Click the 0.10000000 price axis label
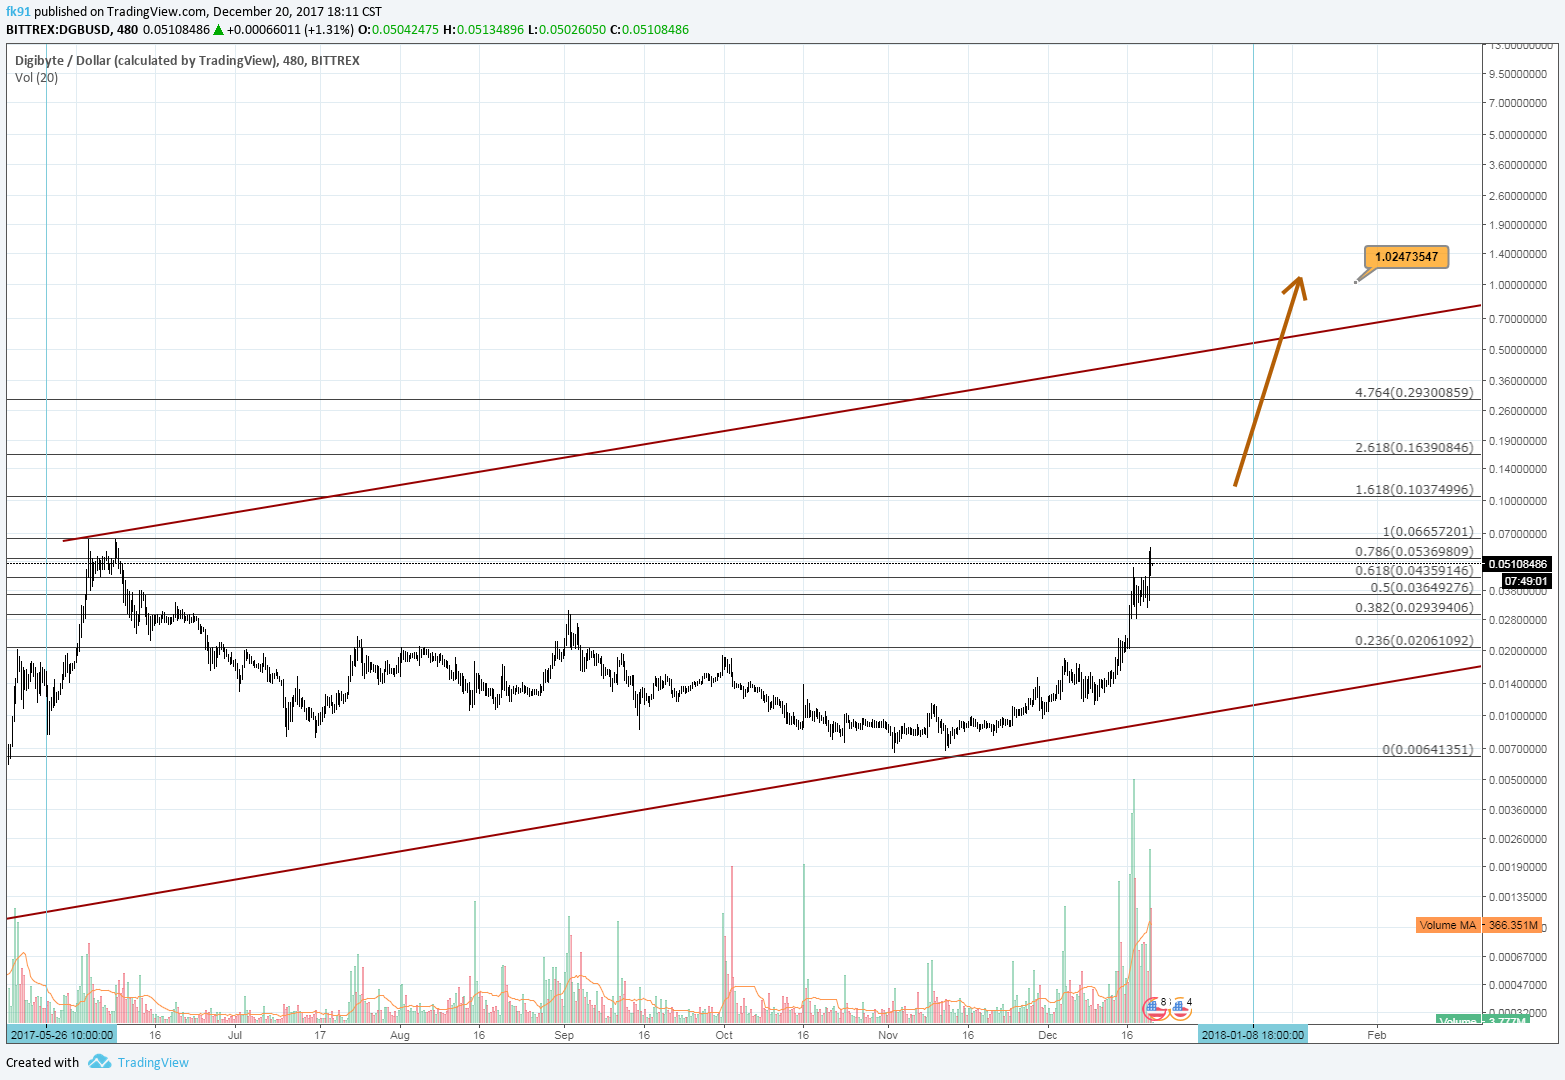Screen dimensions: 1565x1080 (1518, 502)
